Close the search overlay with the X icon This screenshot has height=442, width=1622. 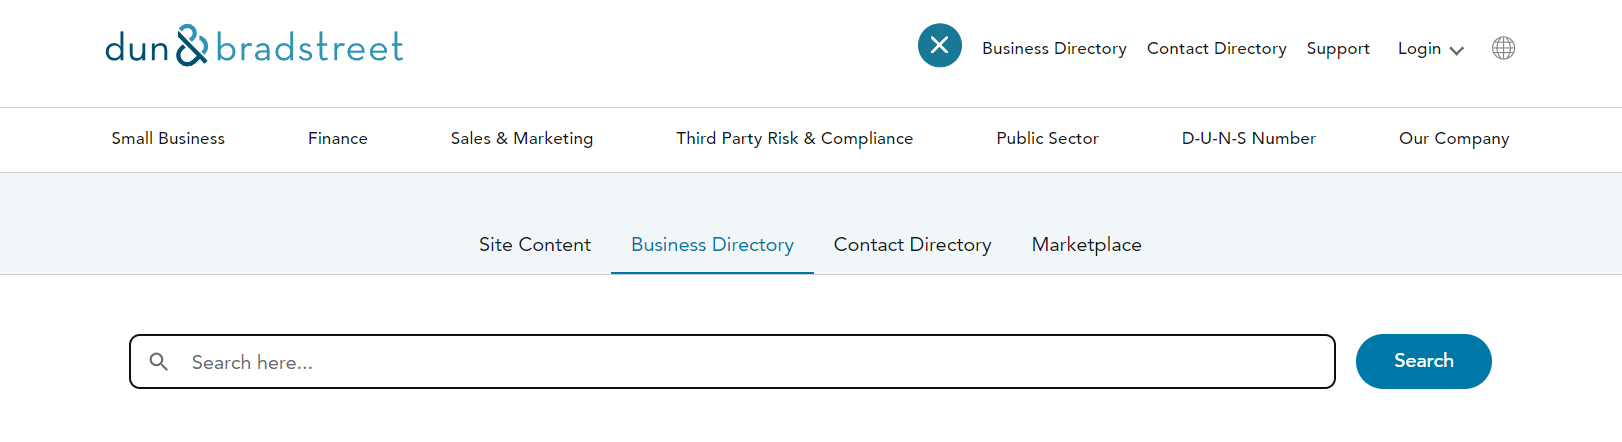[940, 45]
